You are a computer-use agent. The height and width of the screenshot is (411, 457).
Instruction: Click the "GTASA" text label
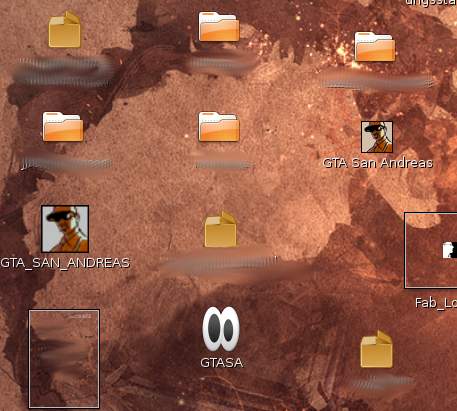(x=222, y=363)
